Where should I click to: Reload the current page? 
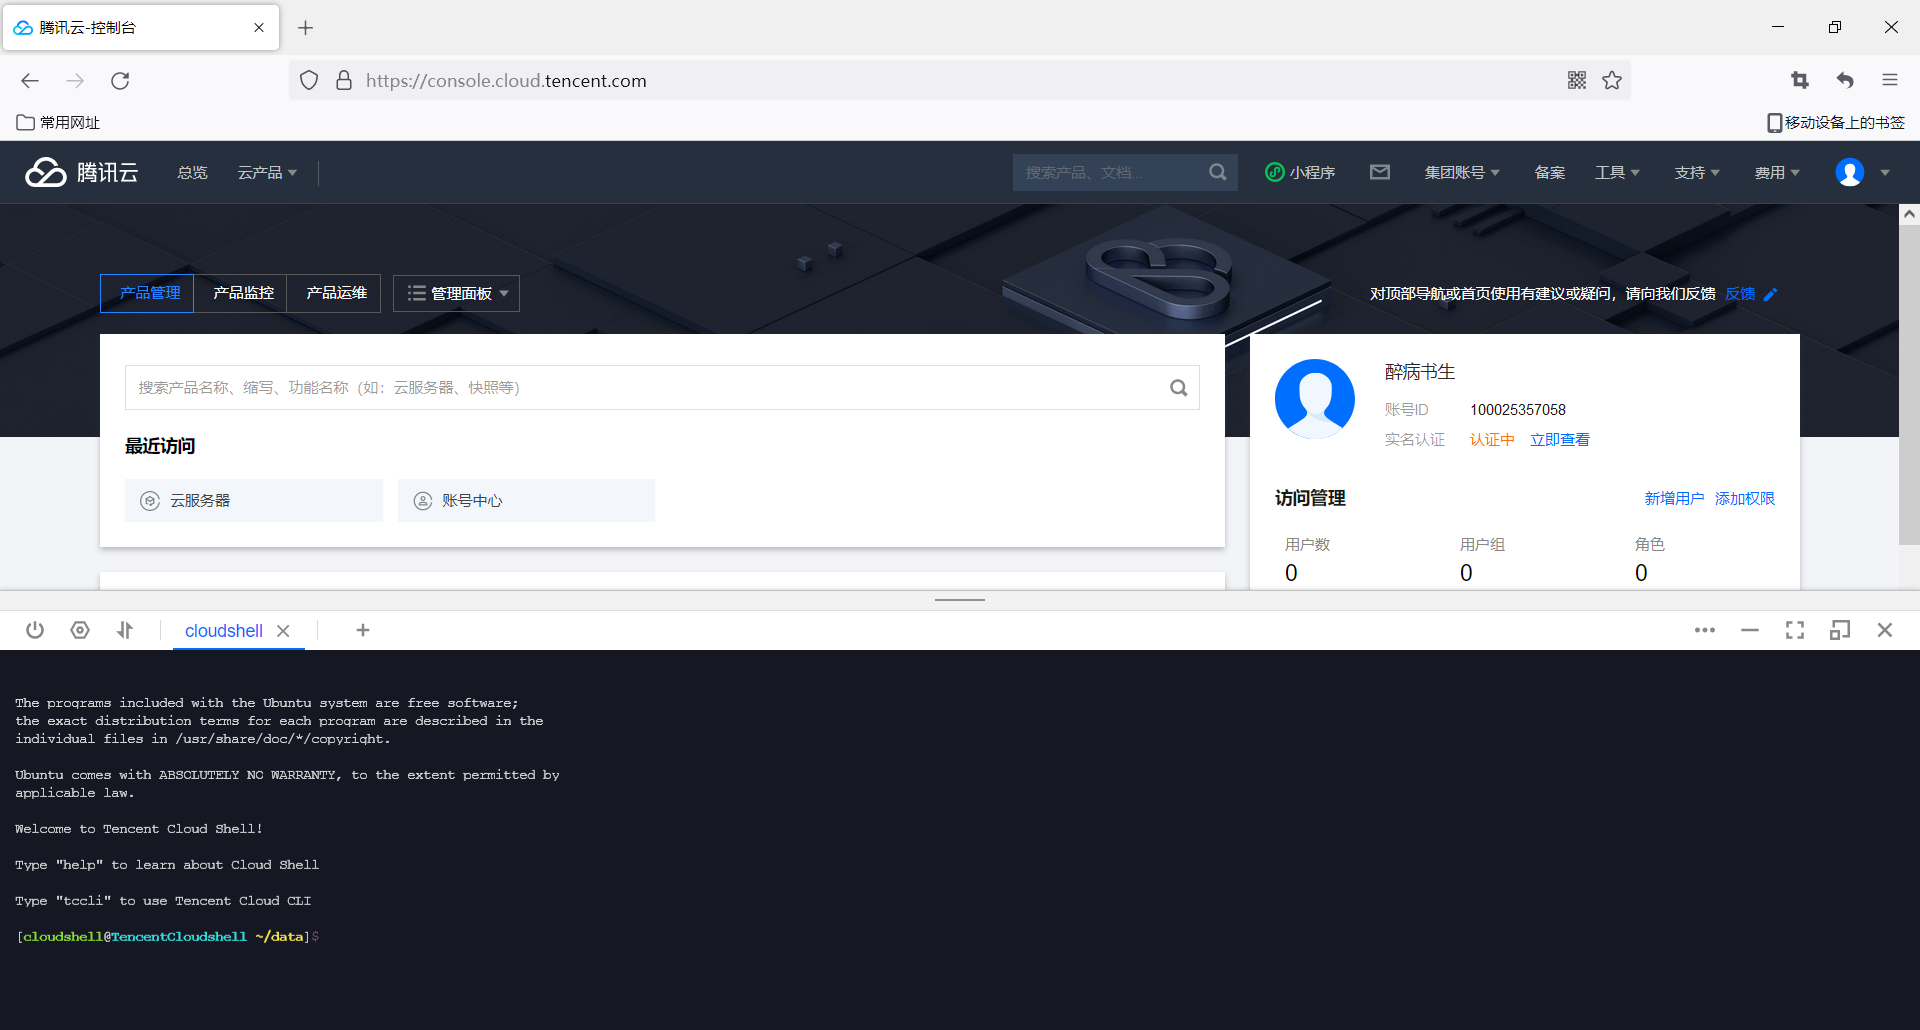click(x=120, y=81)
